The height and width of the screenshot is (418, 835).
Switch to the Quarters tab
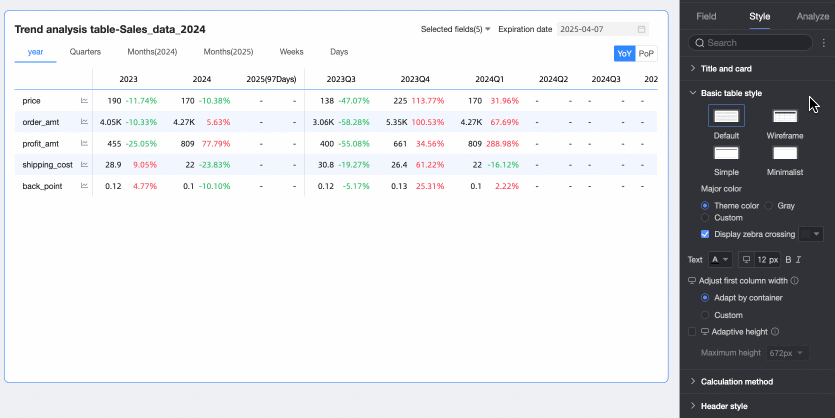[x=84, y=51]
